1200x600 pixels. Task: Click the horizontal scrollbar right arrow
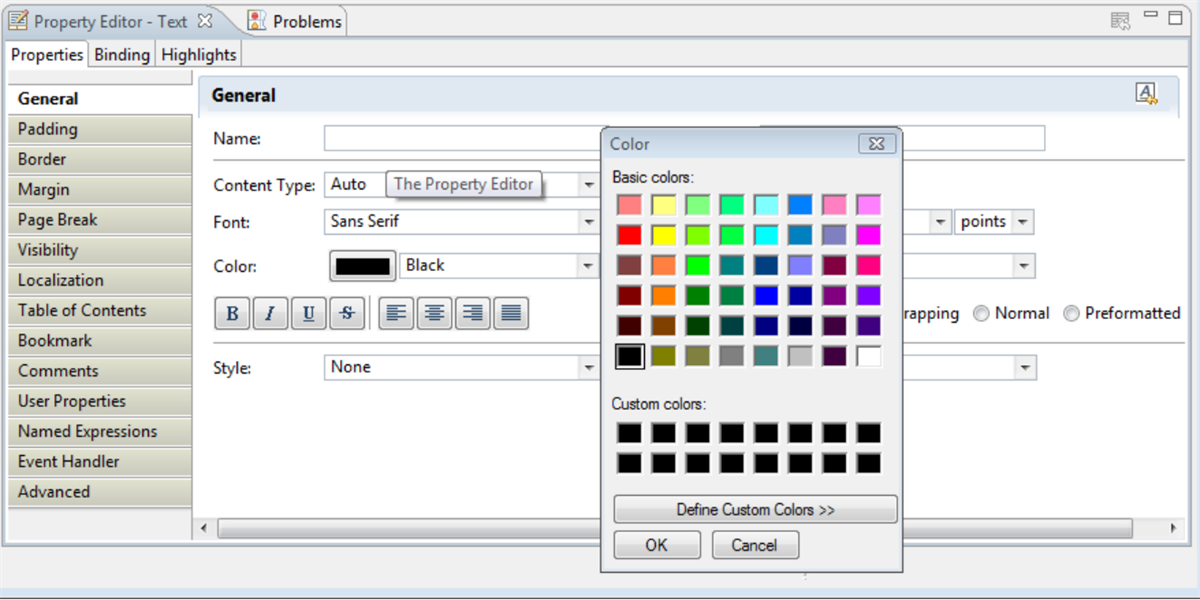(1174, 528)
